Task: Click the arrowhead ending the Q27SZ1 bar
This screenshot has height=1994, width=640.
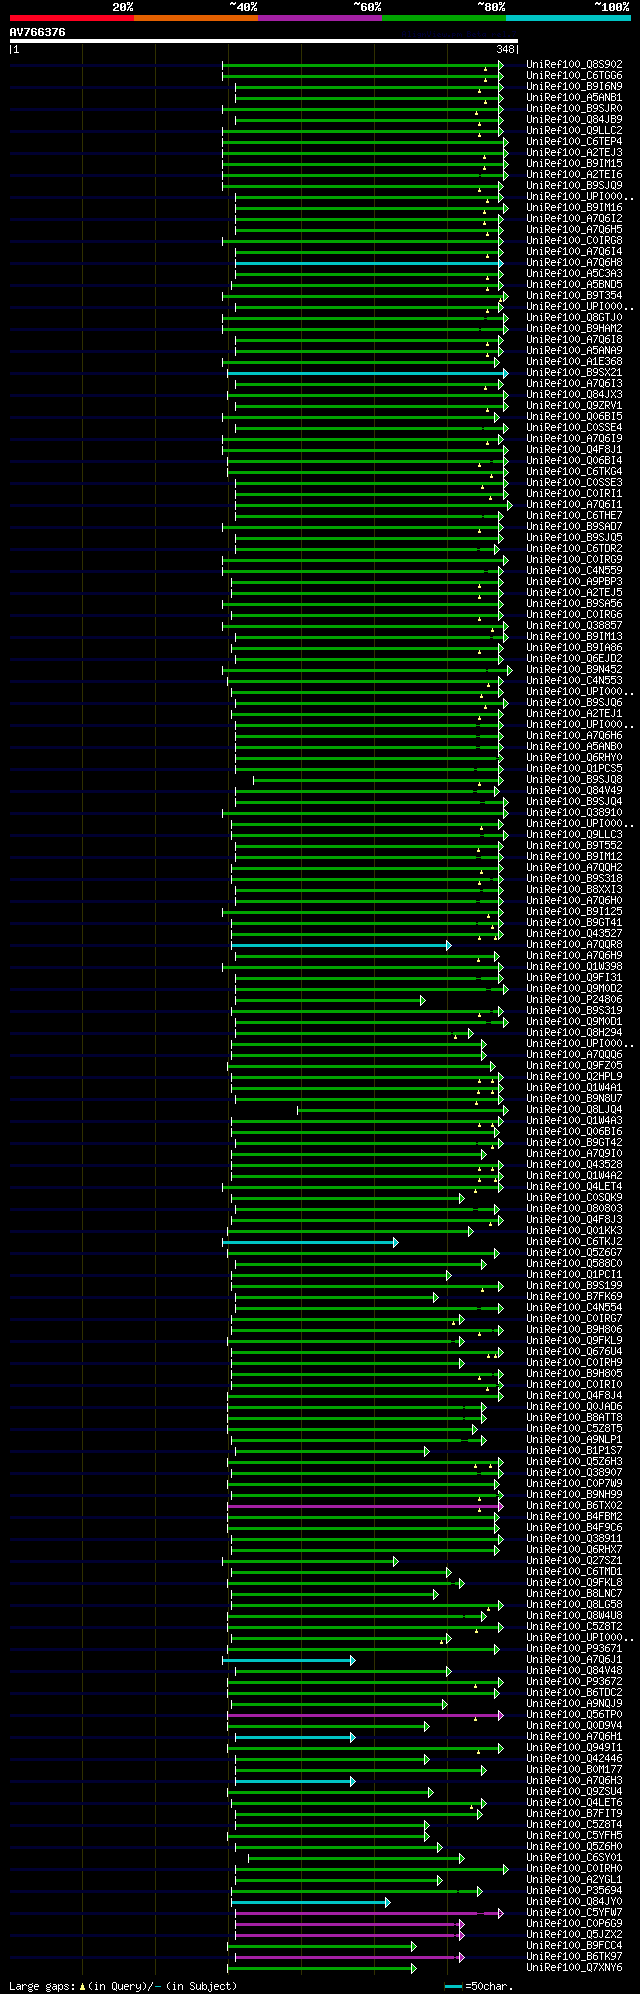Action: point(396,1560)
